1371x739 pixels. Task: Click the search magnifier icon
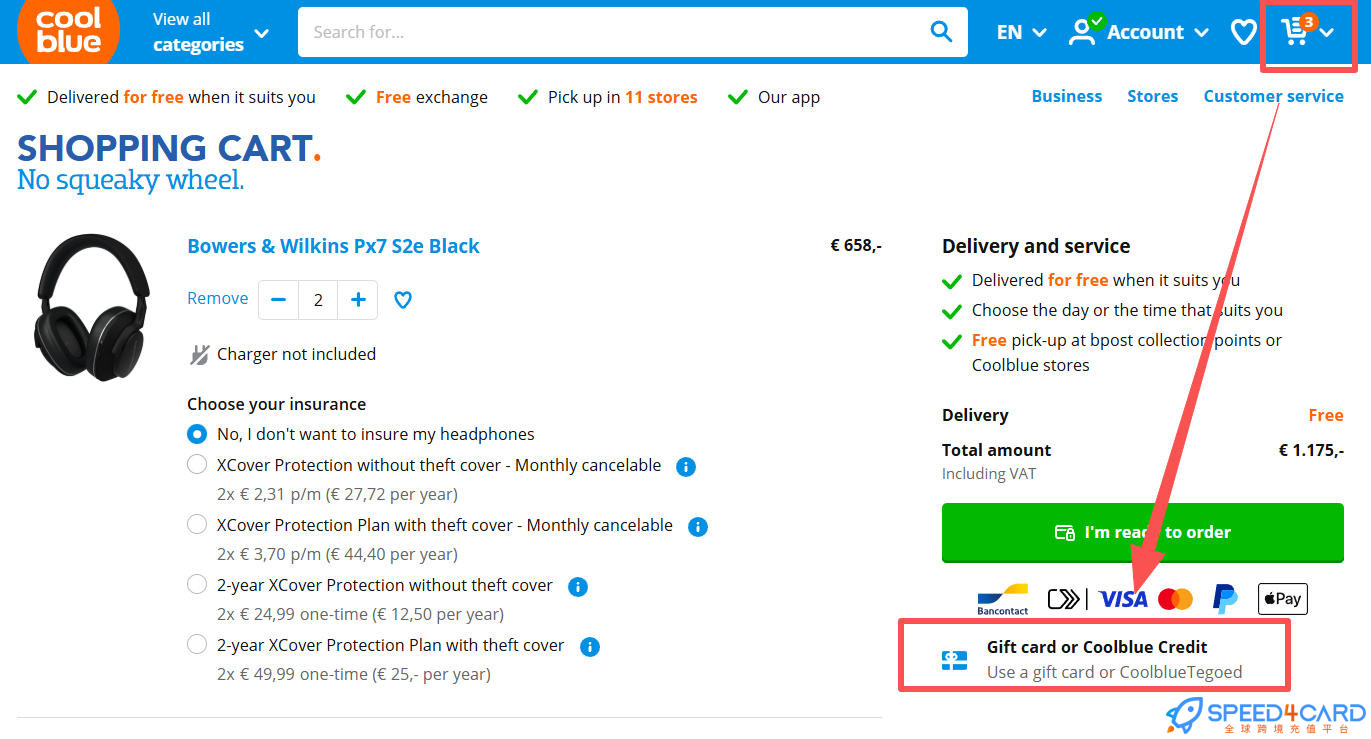click(941, 32)
